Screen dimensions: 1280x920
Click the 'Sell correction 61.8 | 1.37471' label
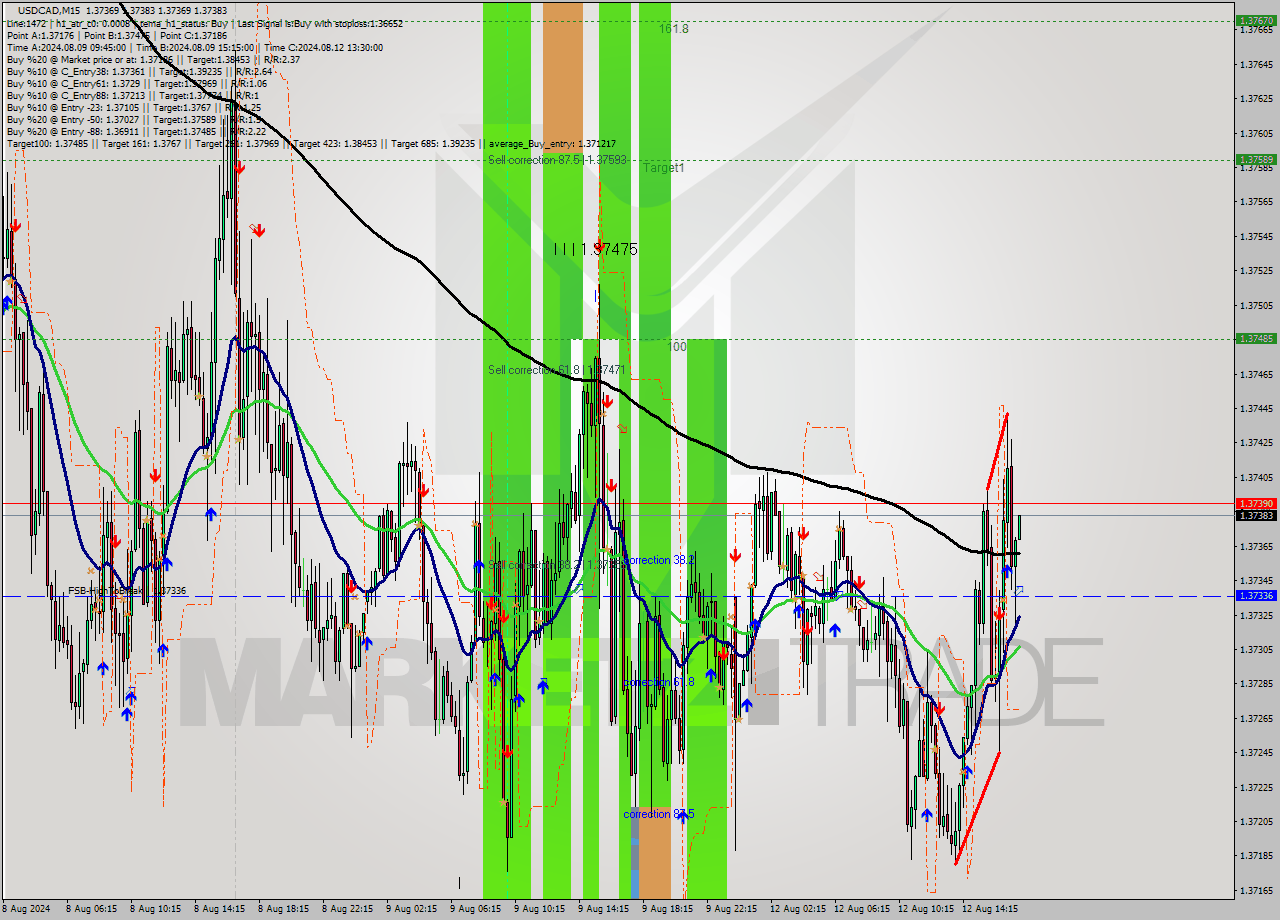click(x=557, y=370)
